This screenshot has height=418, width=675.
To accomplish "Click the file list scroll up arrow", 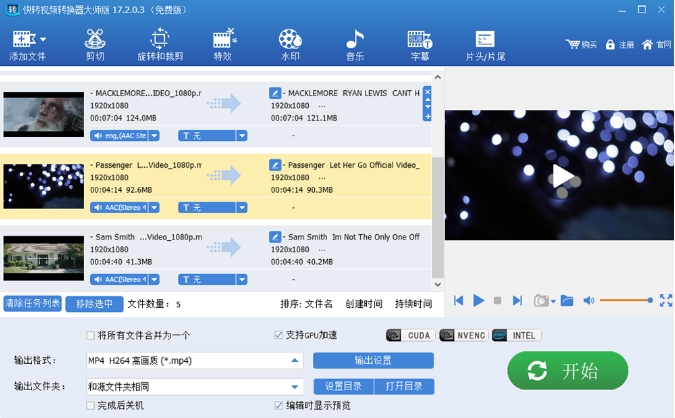I will click(437, 77).
